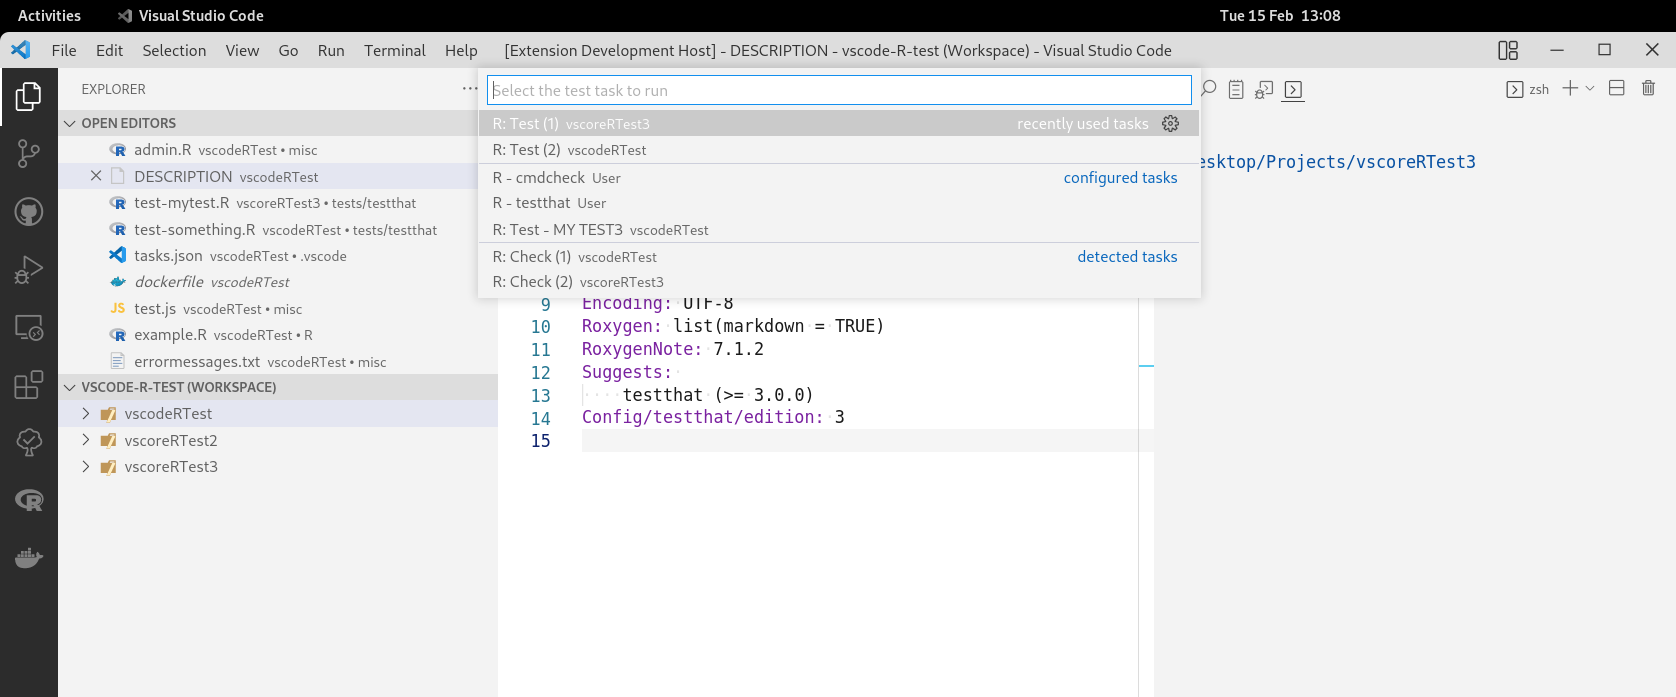Select R: Test (2) vscodeRTest task
The width and height of the screenshot is (1676, 697).
[x=839, y=149]
